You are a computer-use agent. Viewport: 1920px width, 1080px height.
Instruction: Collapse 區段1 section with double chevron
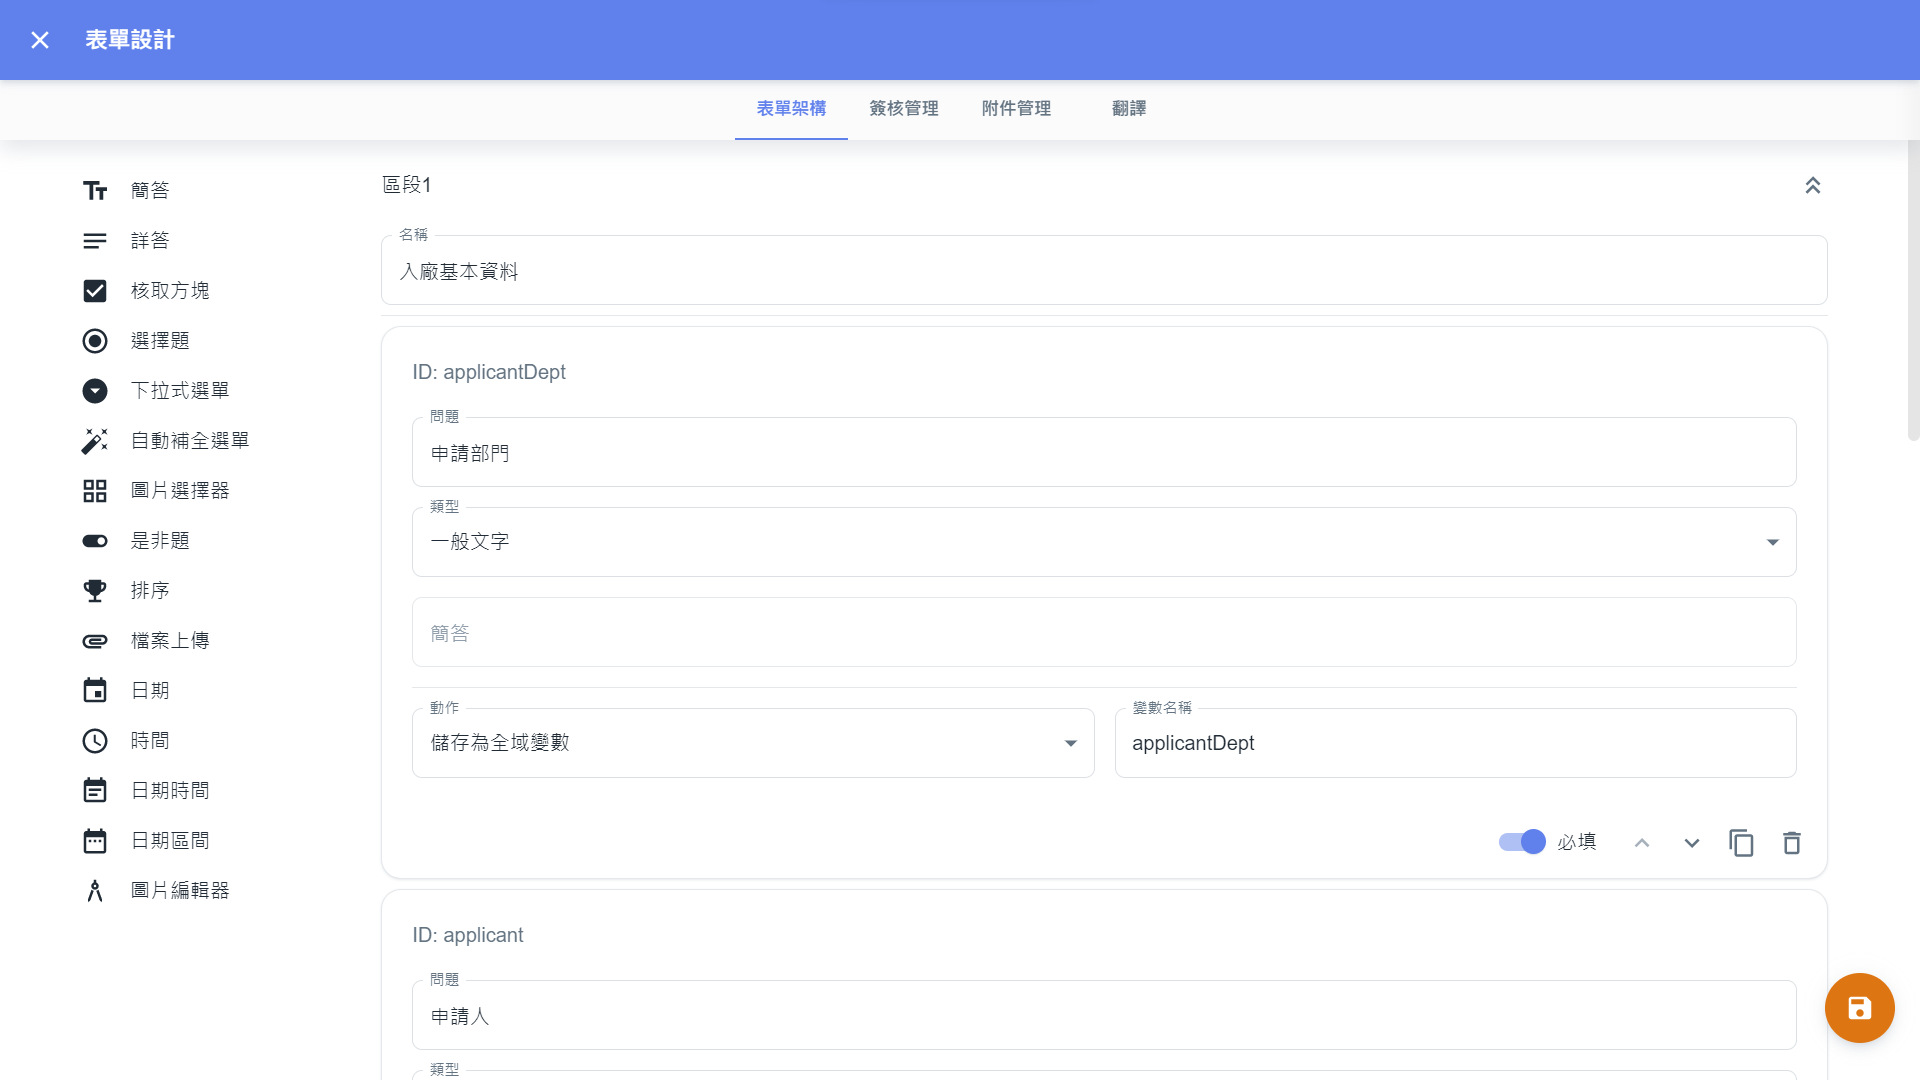1812,185
